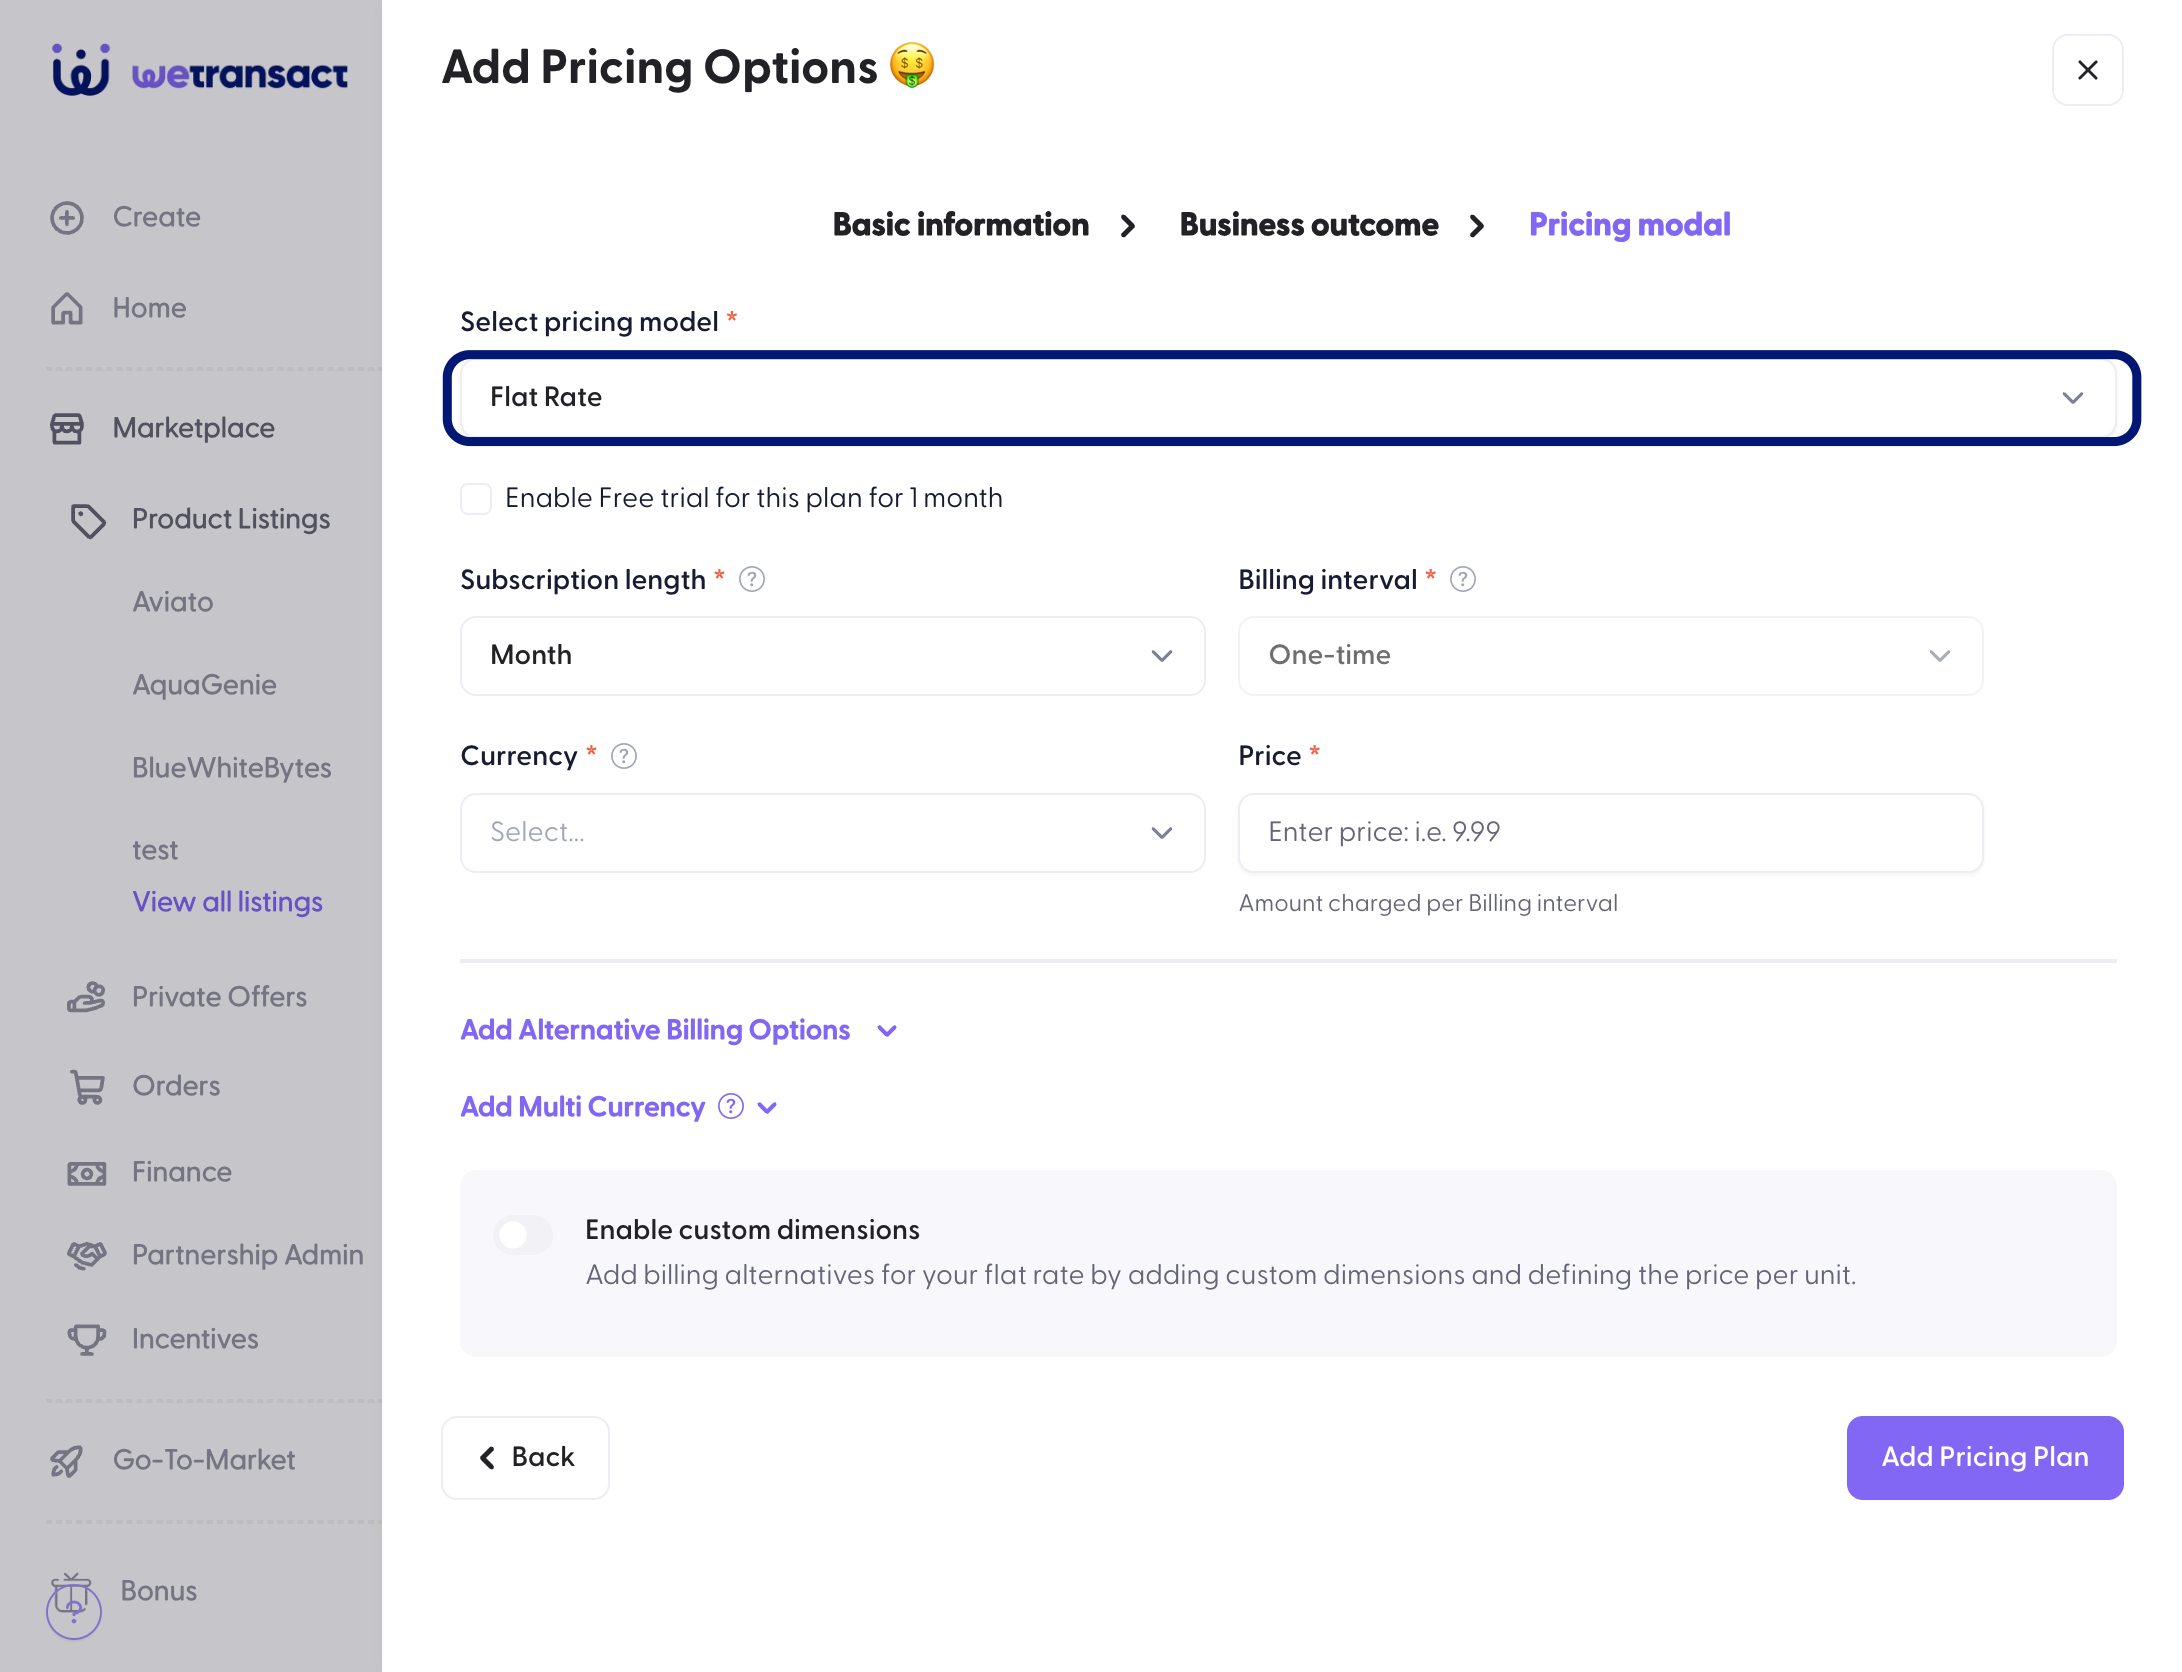Toggle Enable custom dimensions switch
This screenshot has width=2182, height=1672.
[x=523, y=1235]
